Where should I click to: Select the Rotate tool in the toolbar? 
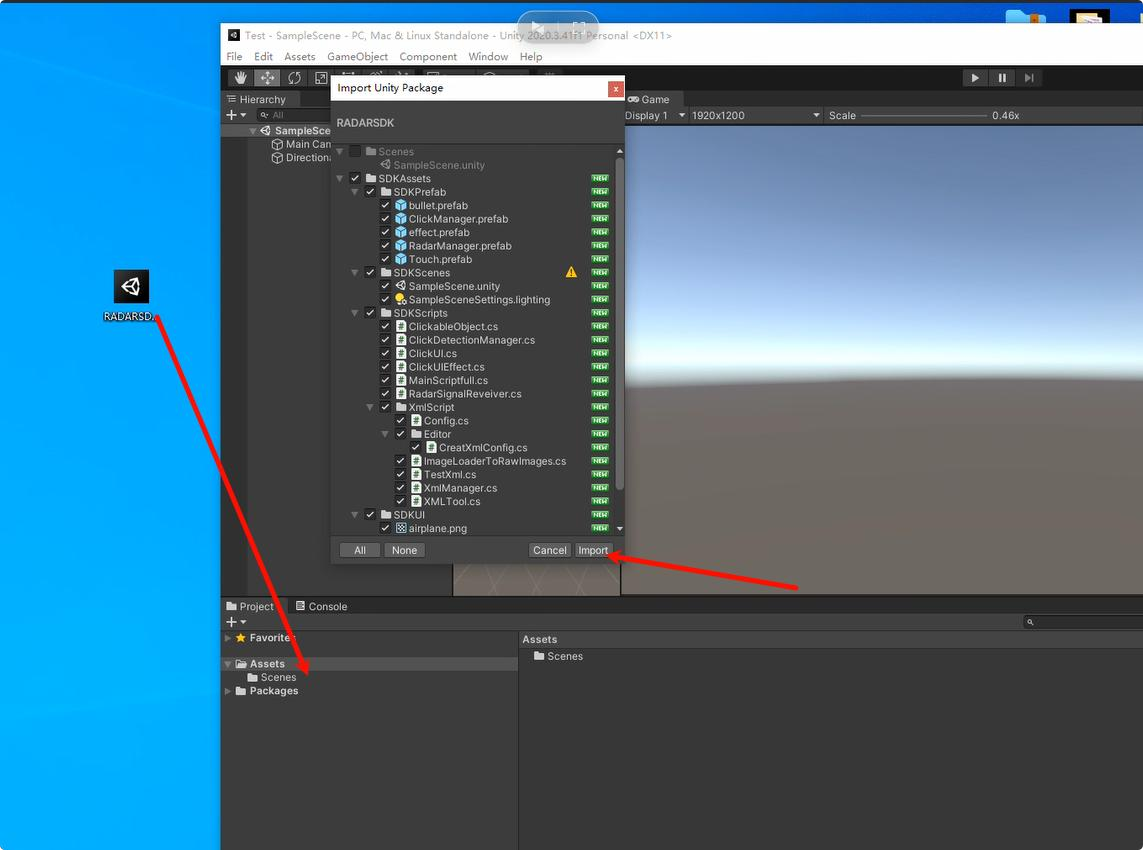pyautogui.click(x=294, y=77)
